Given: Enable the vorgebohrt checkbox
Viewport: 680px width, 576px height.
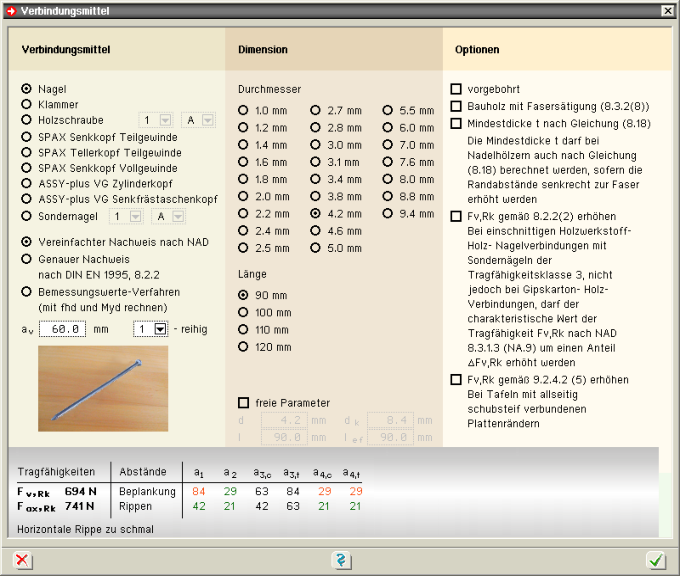Looking at the screenshot, I should pyautogui.click(x=457, y=89).
